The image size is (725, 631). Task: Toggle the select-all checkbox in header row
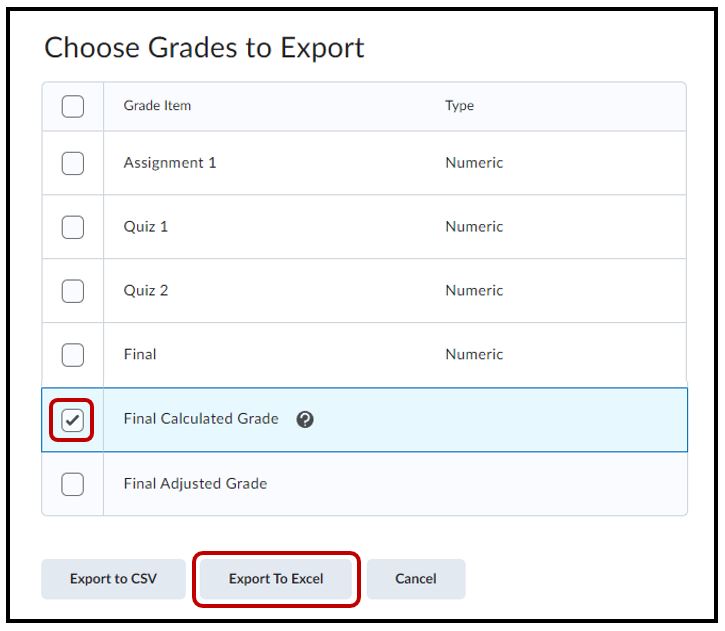[73, 106]
